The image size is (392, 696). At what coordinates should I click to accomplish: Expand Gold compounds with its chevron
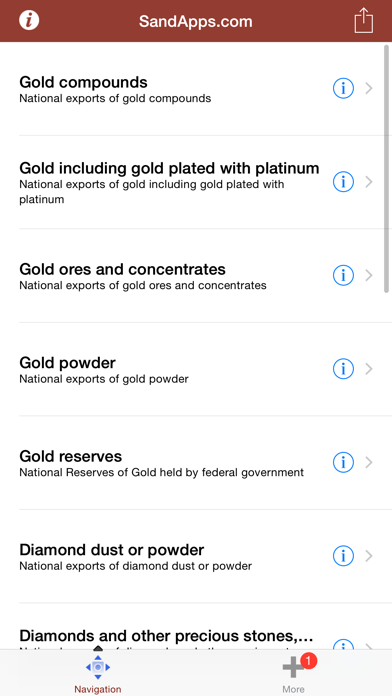point(369,88)
